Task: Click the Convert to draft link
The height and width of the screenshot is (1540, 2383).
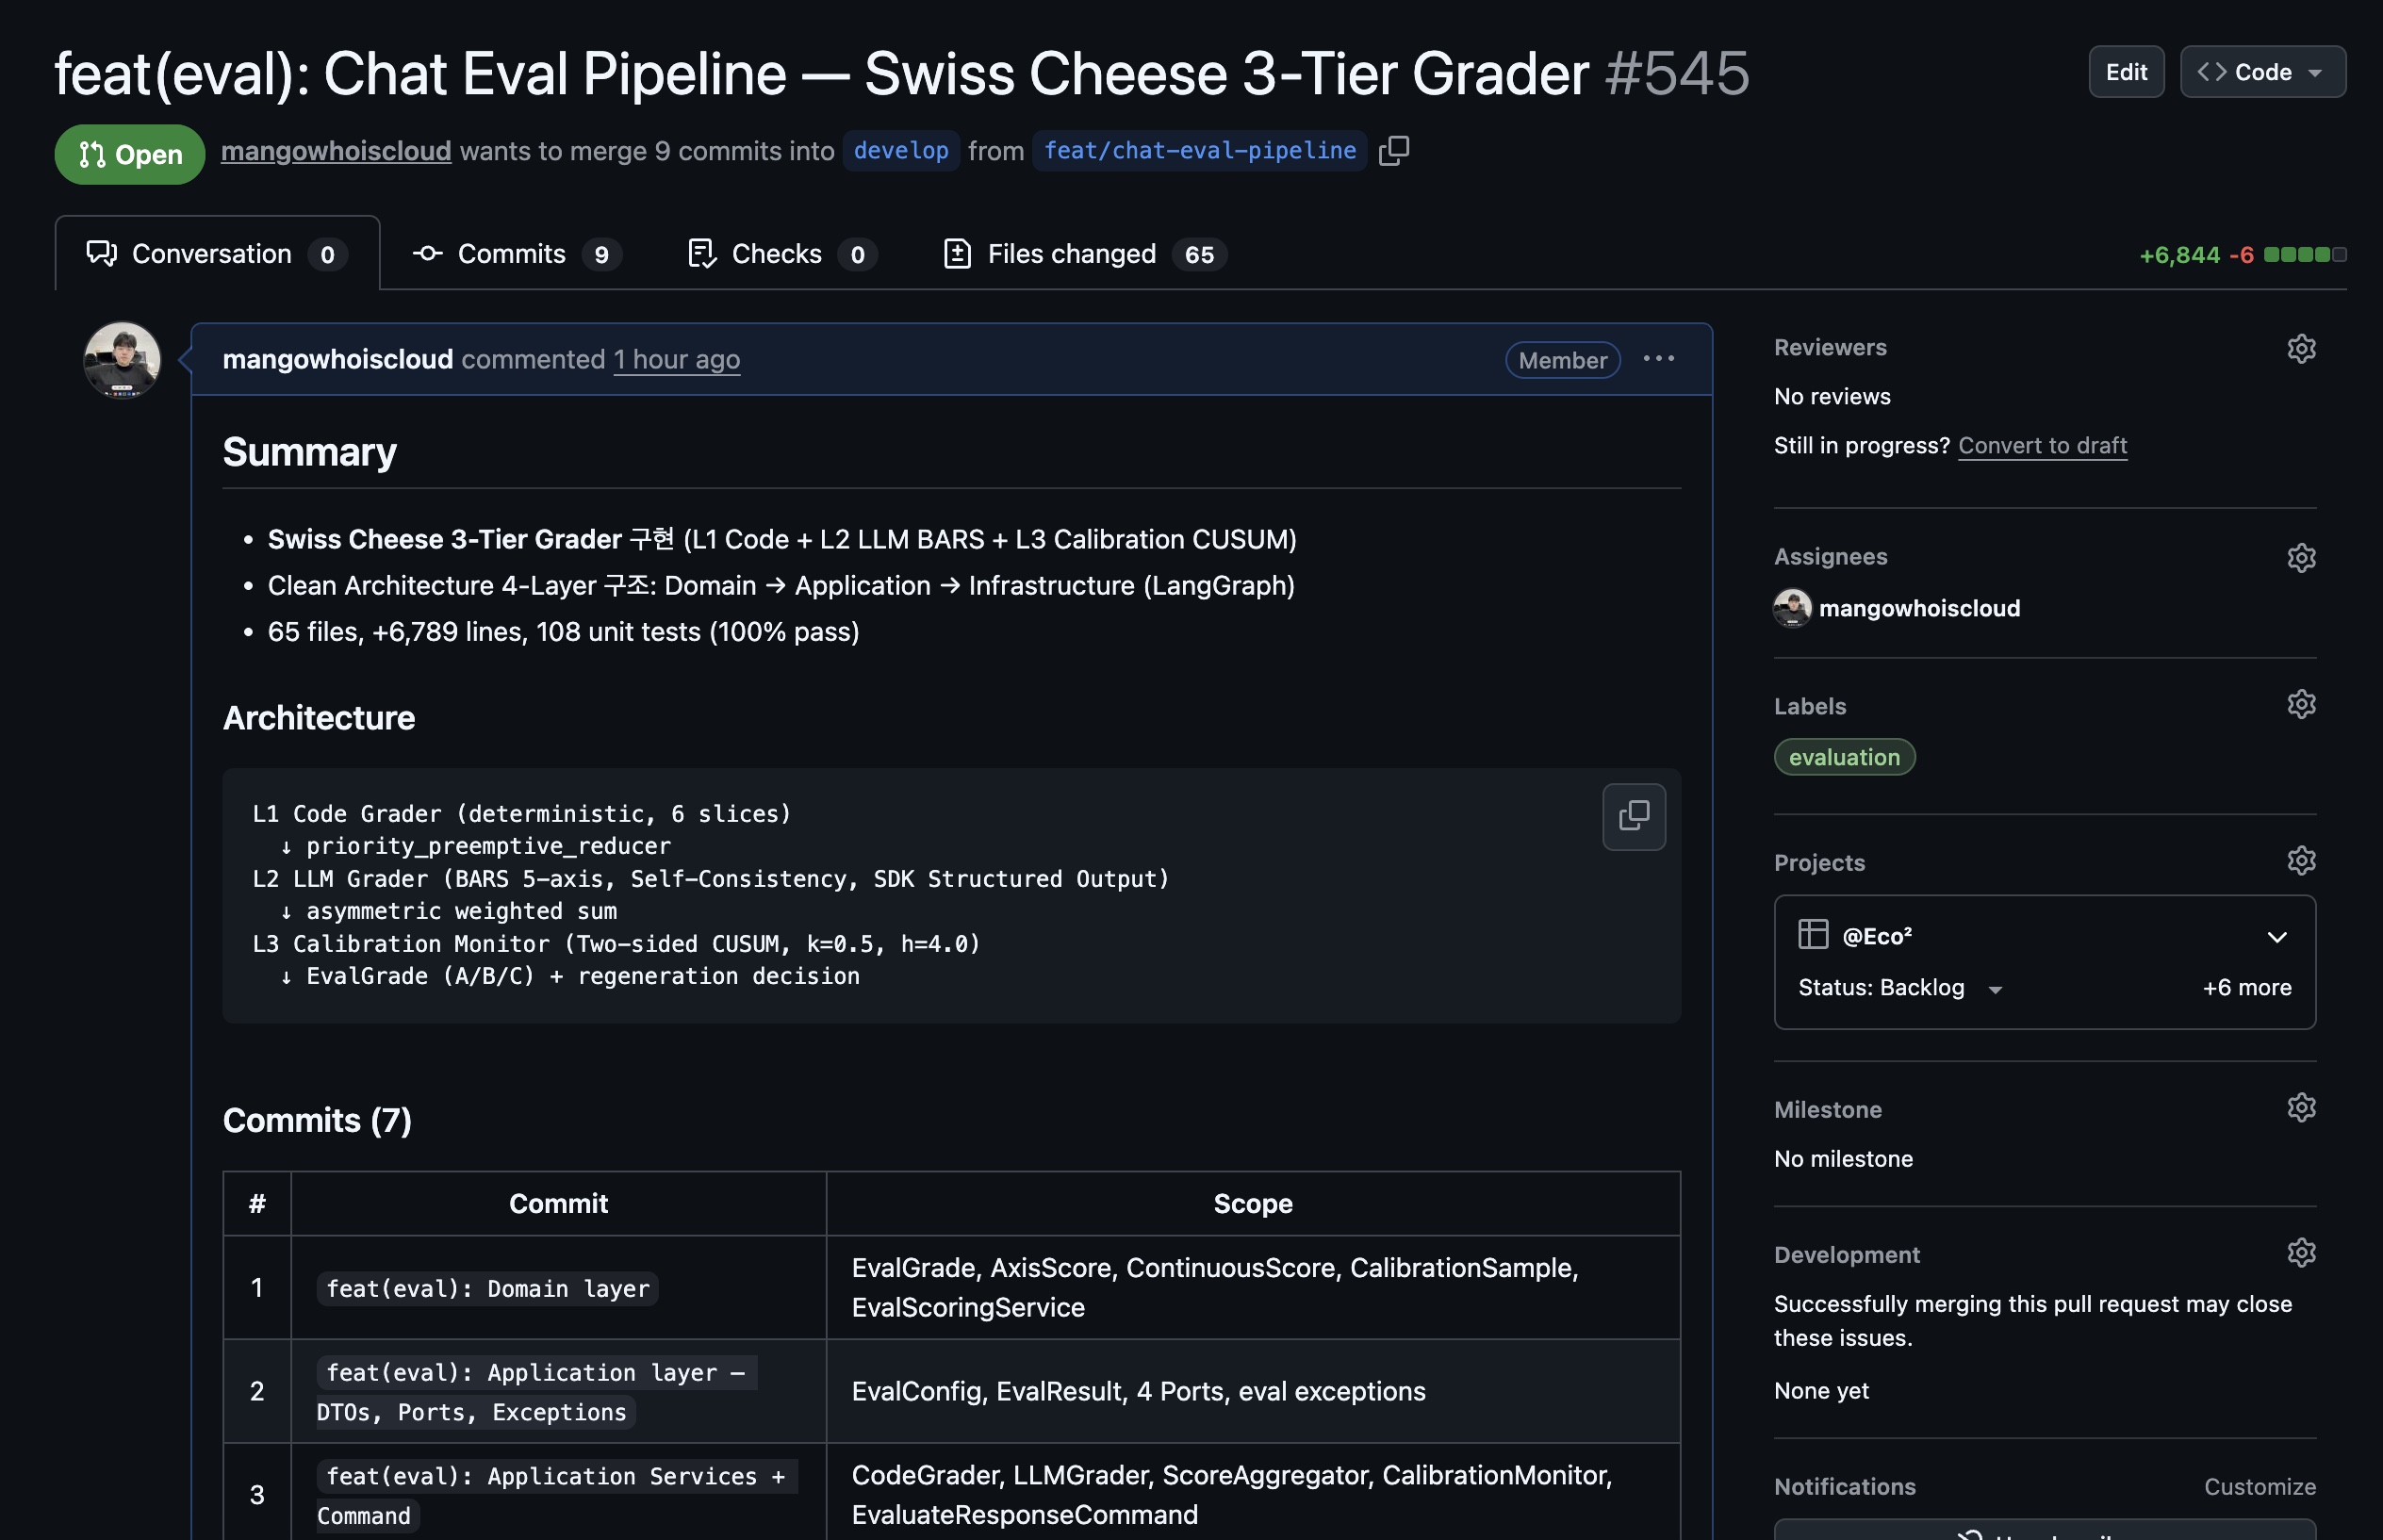Action: pos(2041,445)
